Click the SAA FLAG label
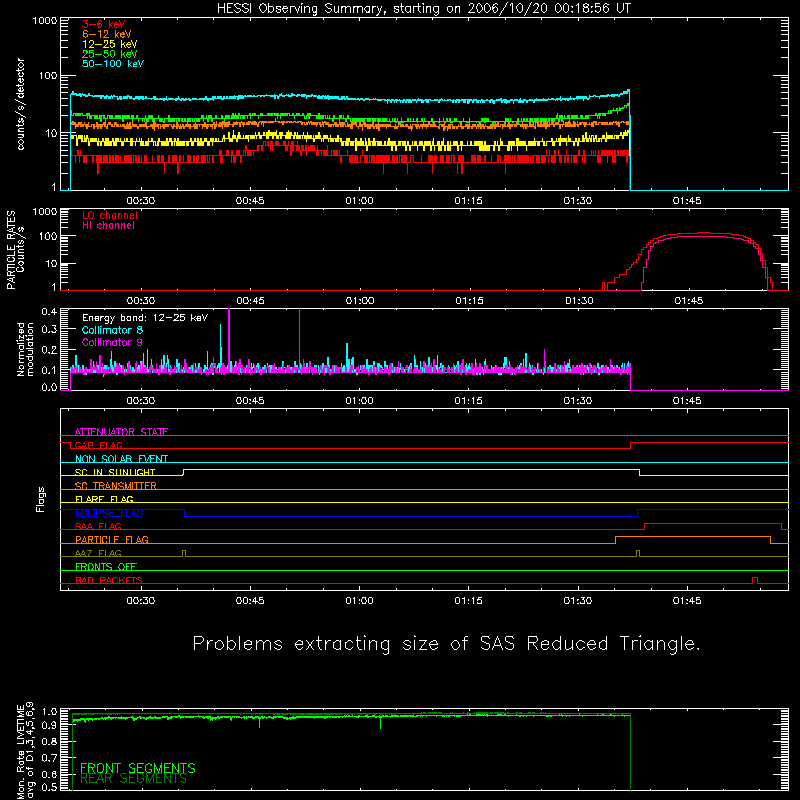This screenshot has width=800, height=800. [98, 526]
